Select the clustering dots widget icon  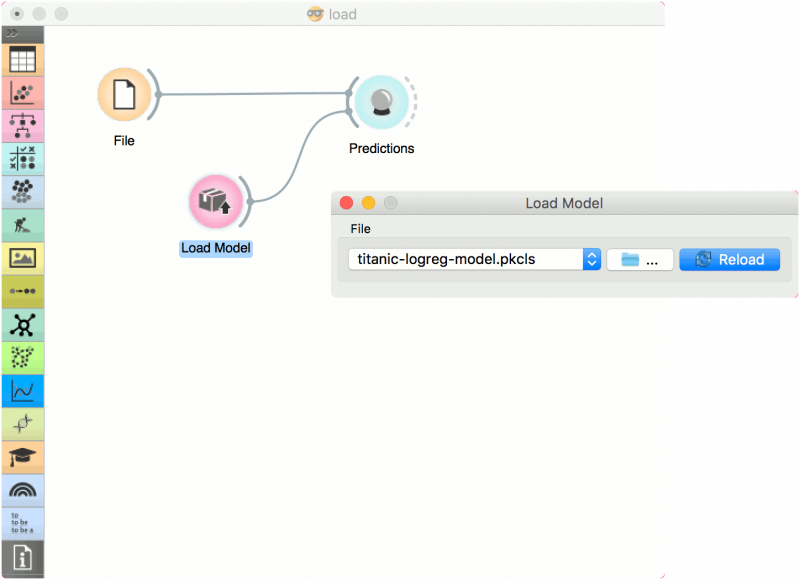(22, 191)
